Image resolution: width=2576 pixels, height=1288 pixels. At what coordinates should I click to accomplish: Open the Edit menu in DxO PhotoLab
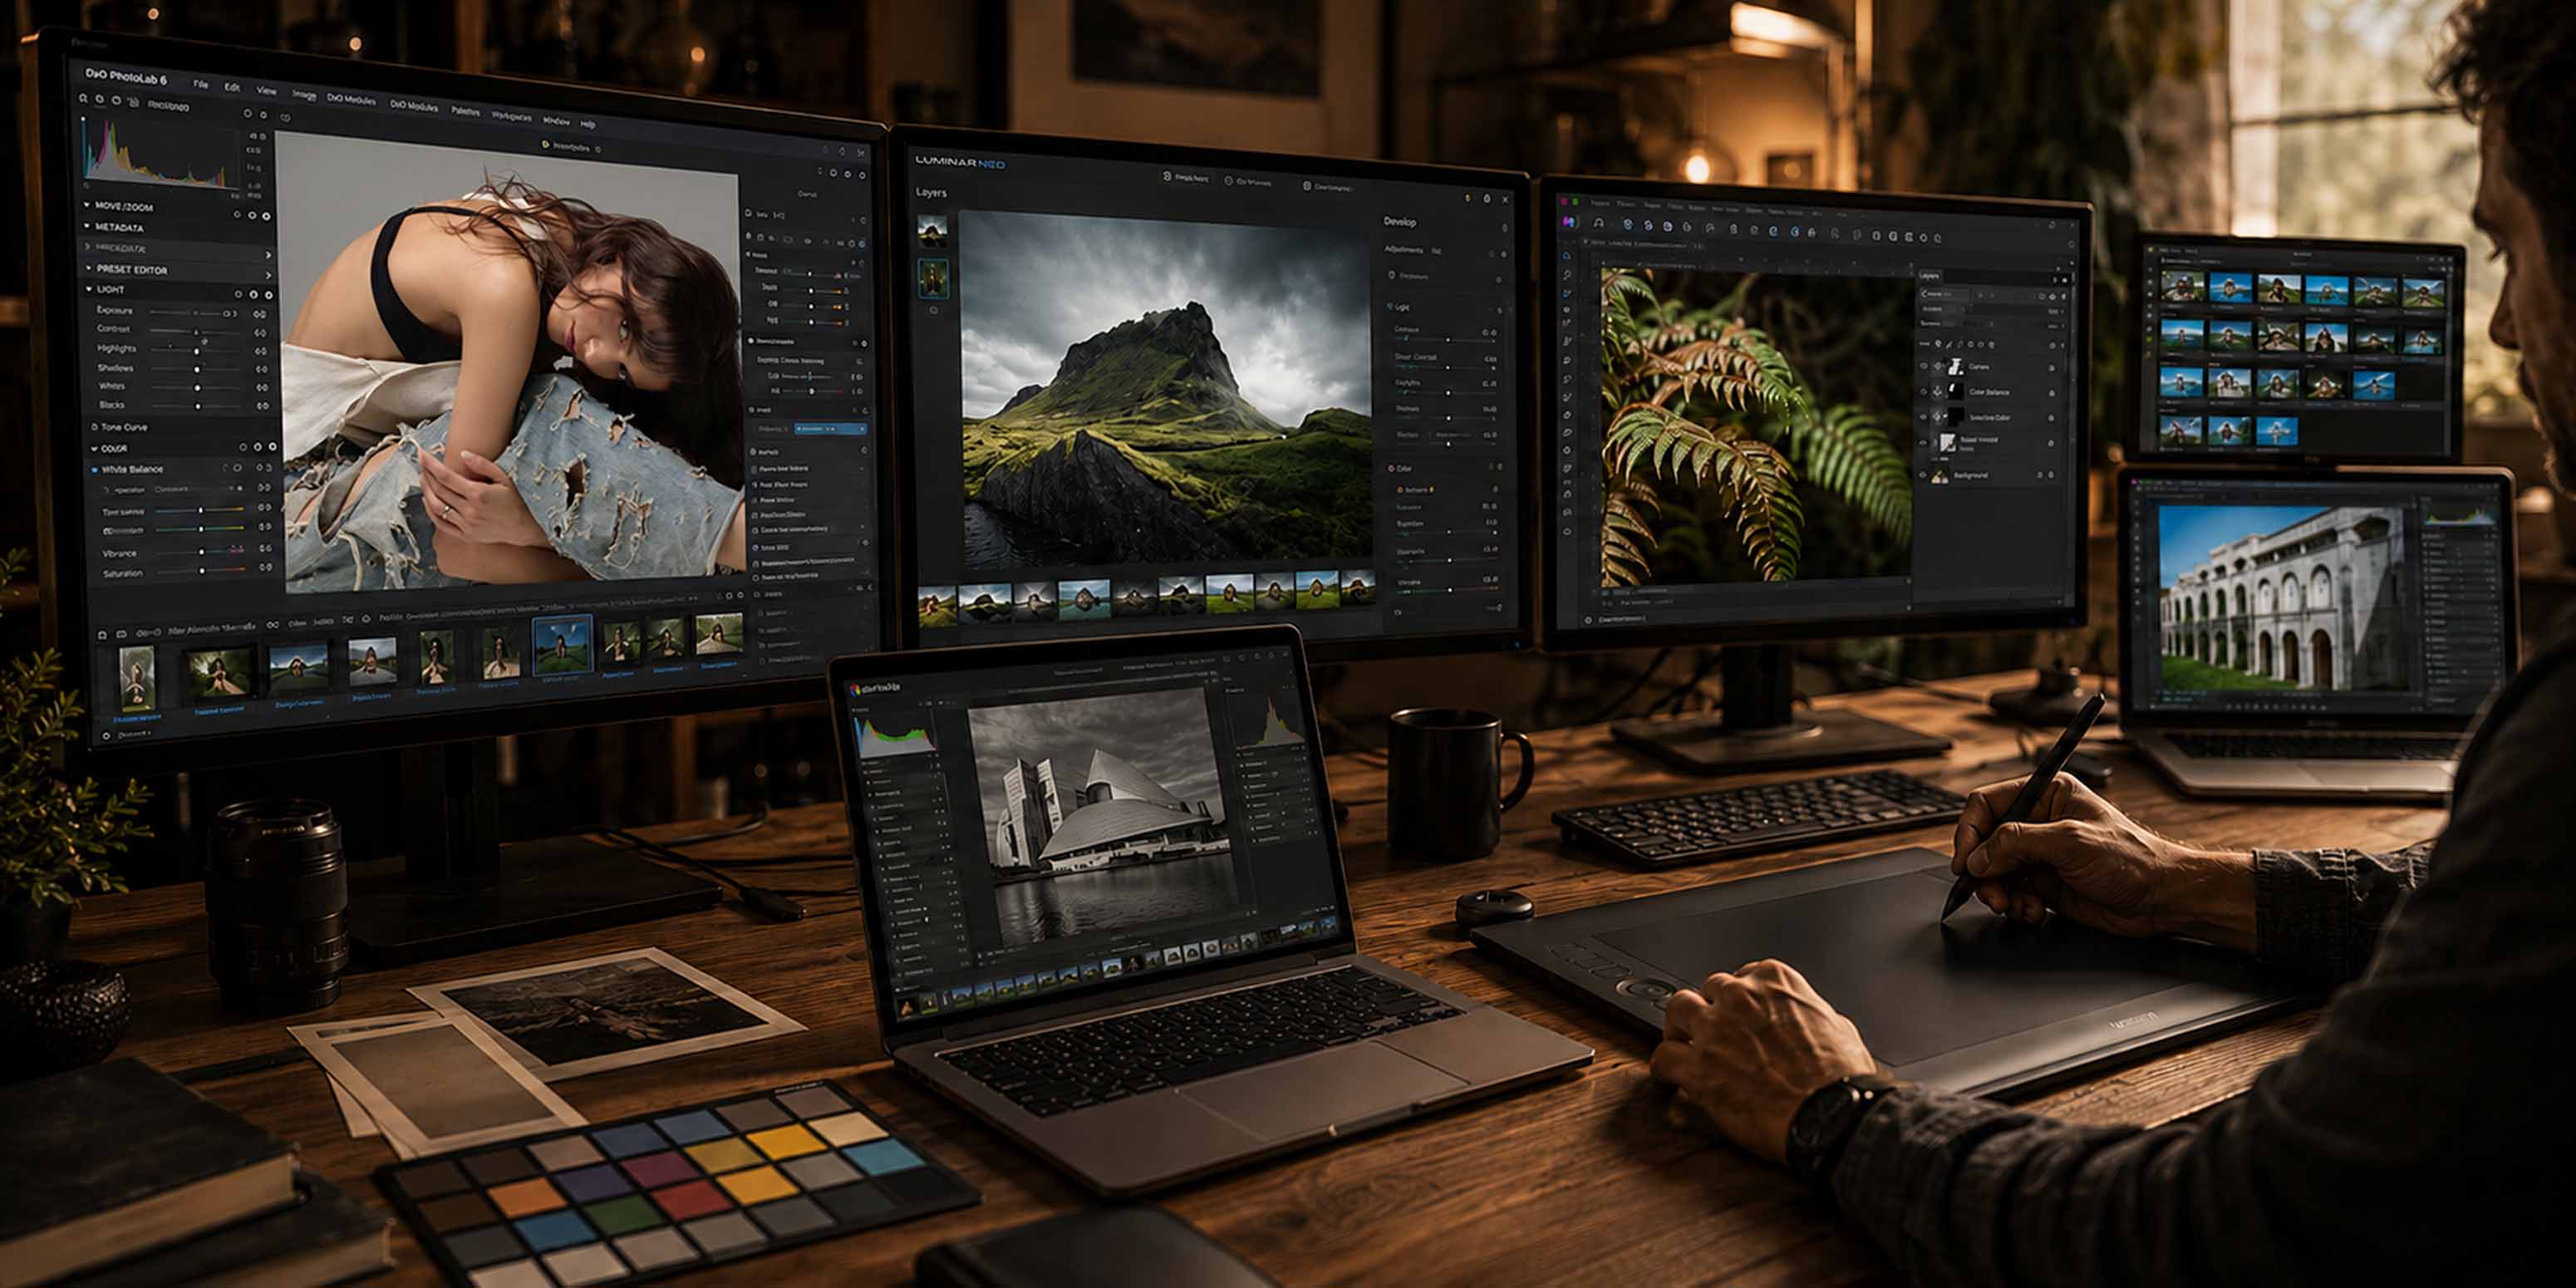(232, 88)
